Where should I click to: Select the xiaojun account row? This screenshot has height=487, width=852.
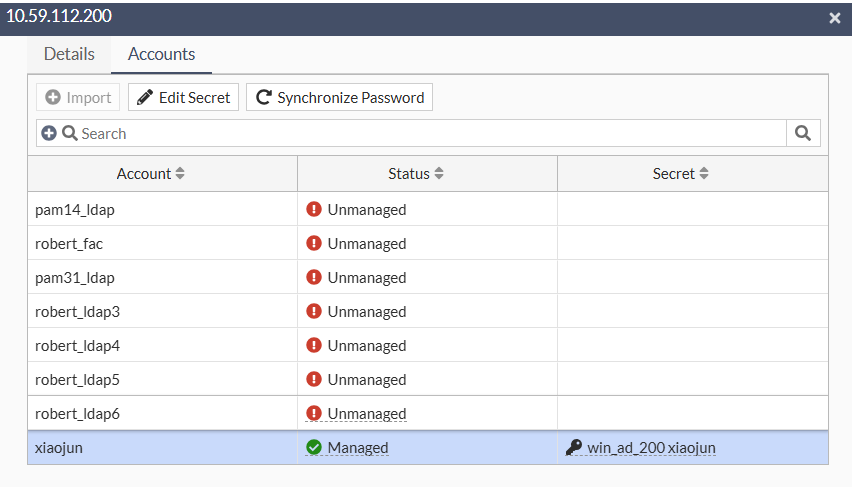coord(428,447)
